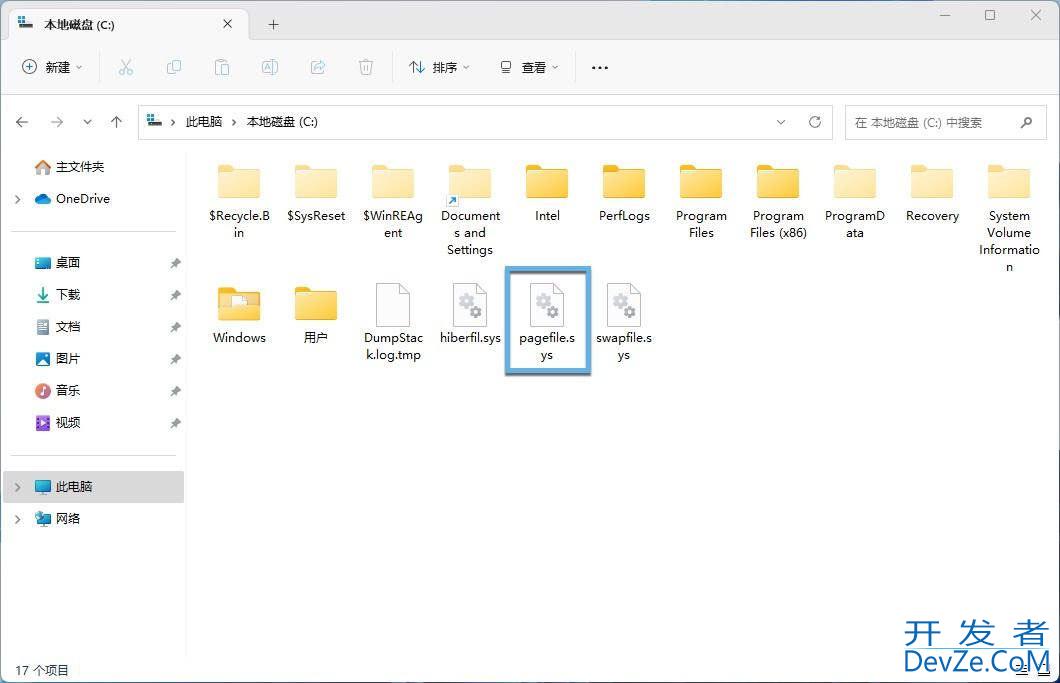Click the Paste clipboard icon

click(x=222, y=67)
